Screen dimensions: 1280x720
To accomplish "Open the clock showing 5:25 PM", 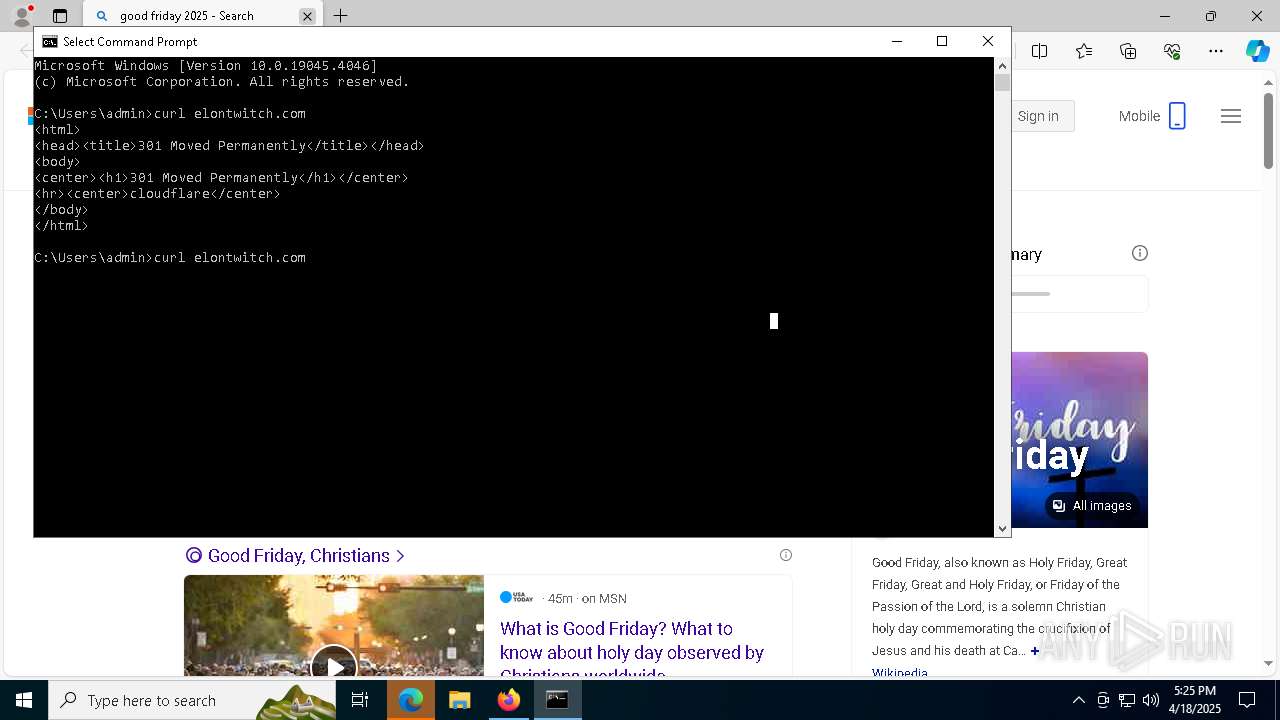I will click(x=1195, y=700).
